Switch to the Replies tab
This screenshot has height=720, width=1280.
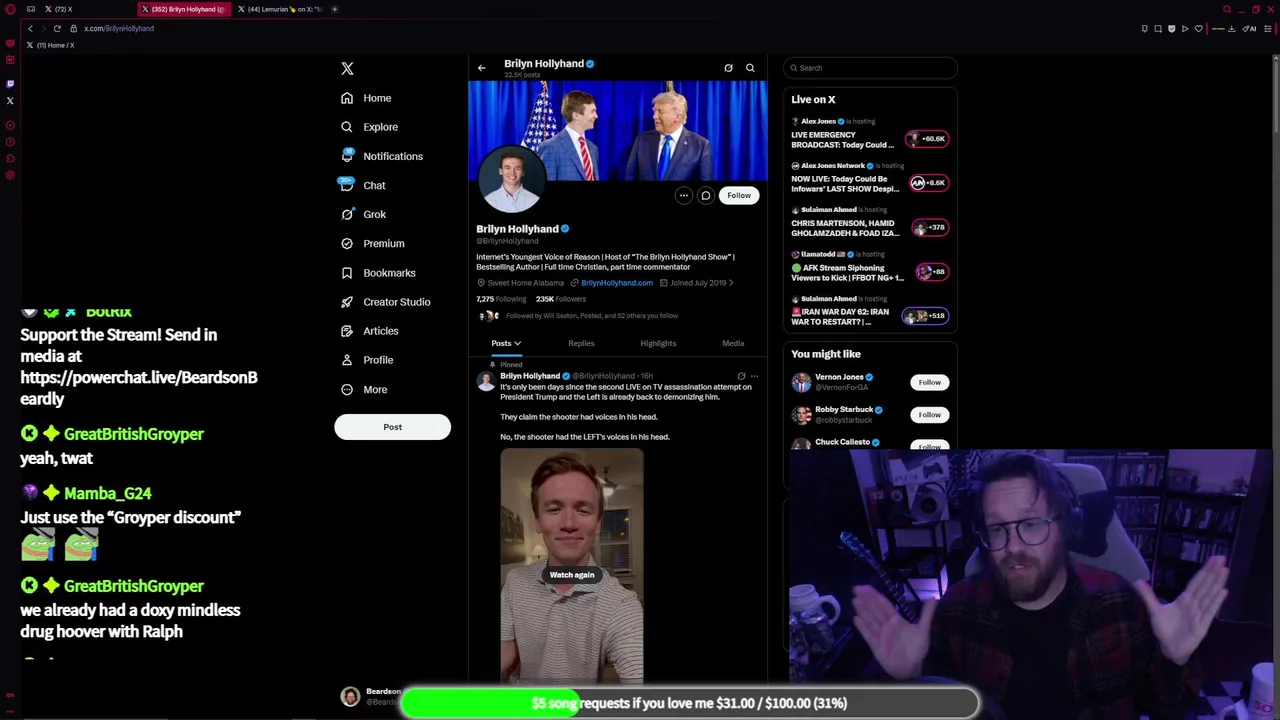(581, 343)
